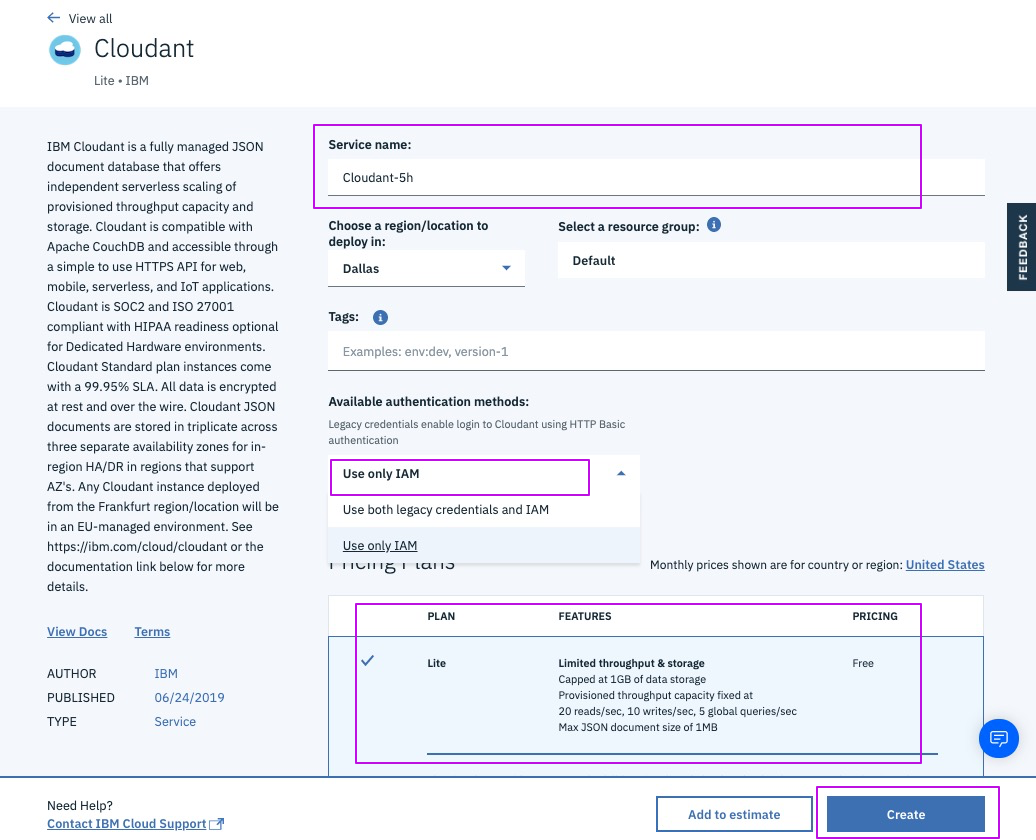This screenshot has width=1036, height=840.
Task: Click the Limited throughput & storage text
Action: point(631,663)
